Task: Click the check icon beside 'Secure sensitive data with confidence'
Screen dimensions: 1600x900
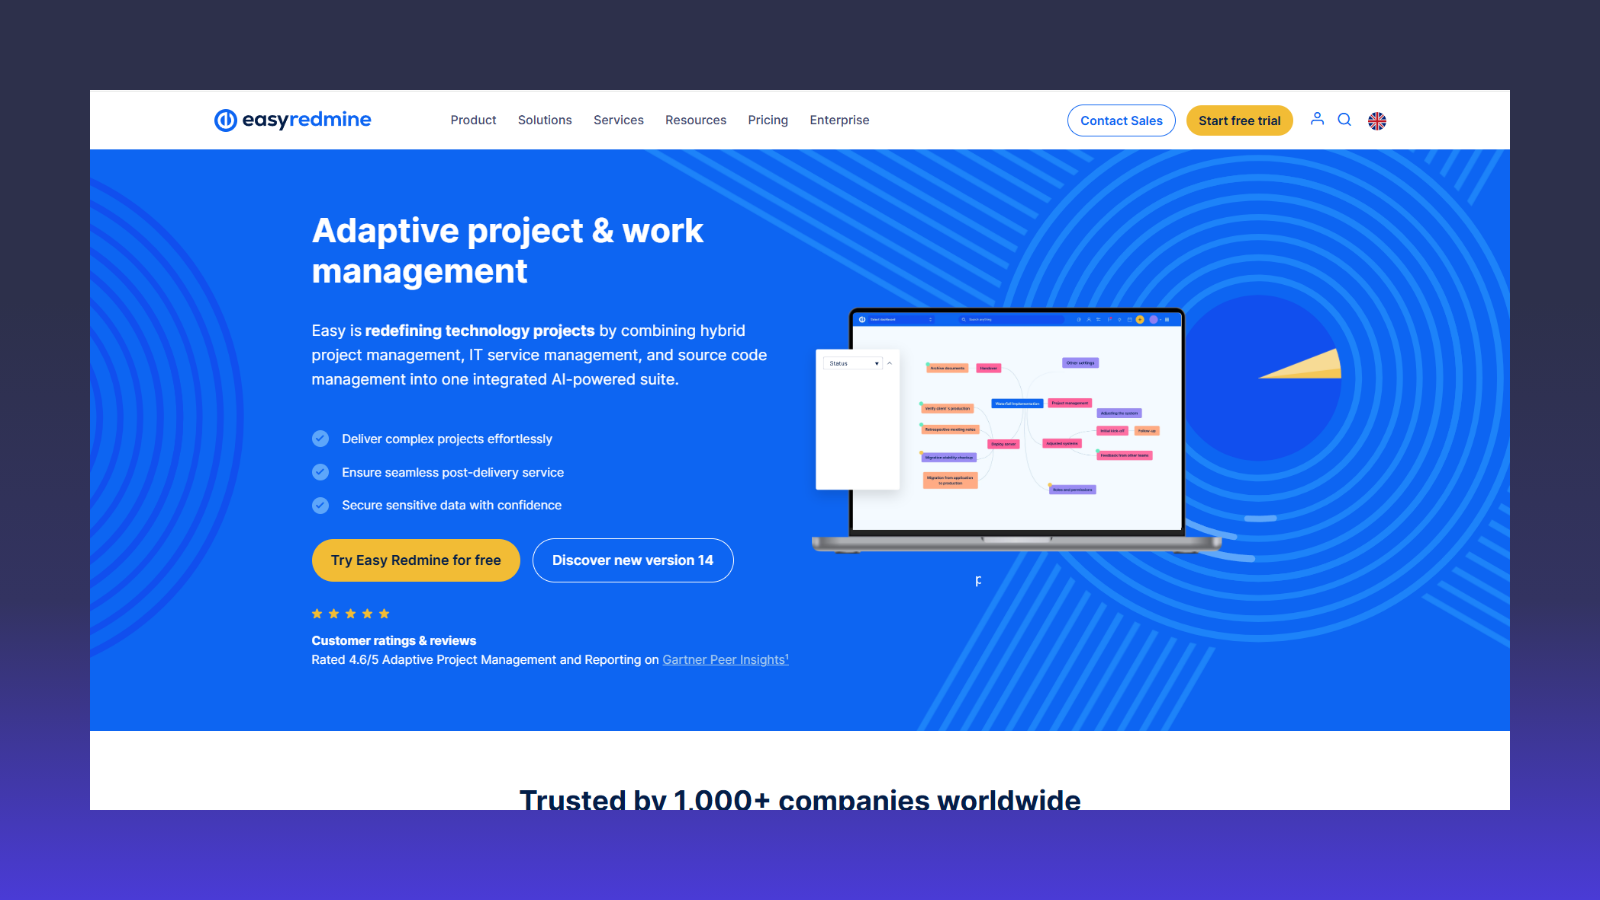Action: click(x=320, y=506)
